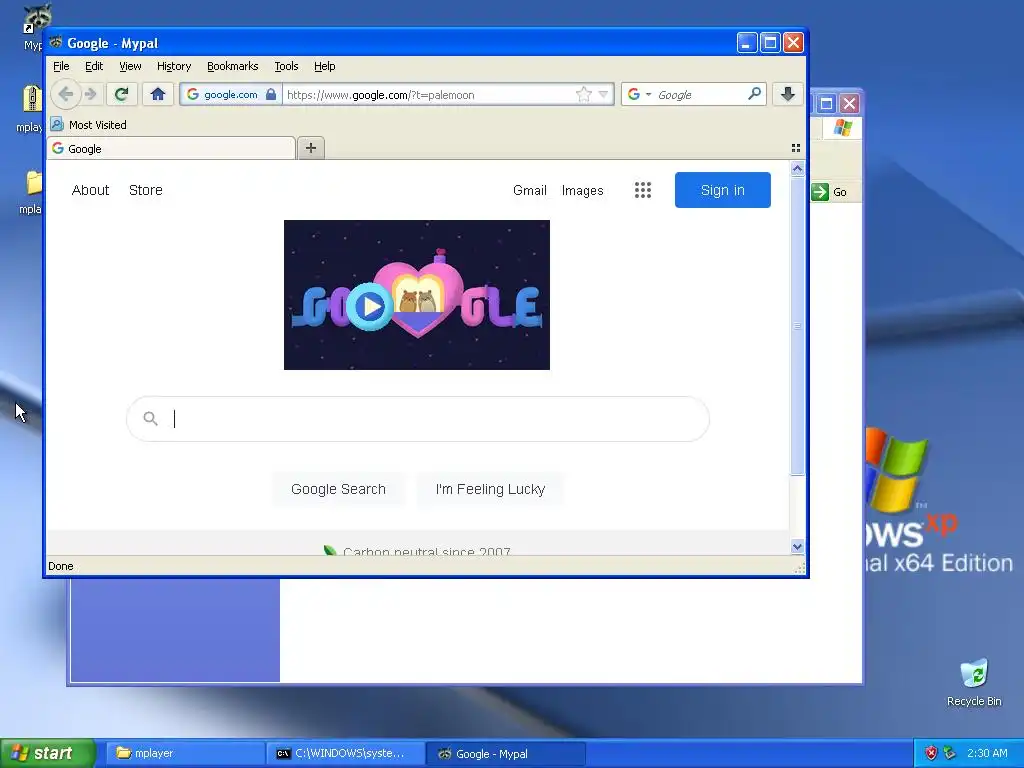
Task: Open the Images link
Action: 583,190
